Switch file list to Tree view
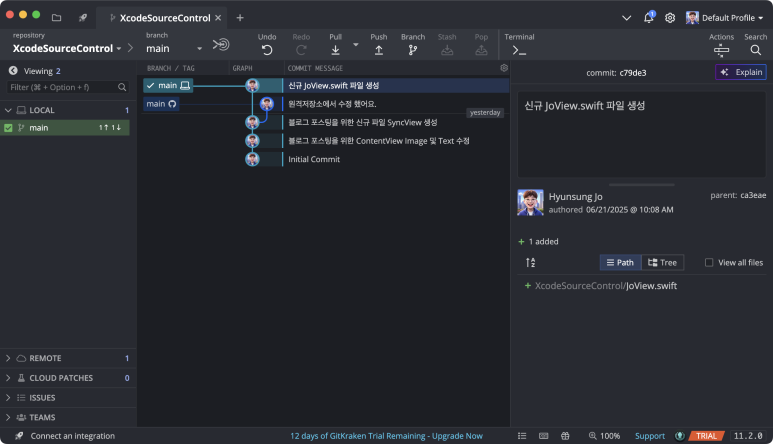 click(x=662, y=263)
